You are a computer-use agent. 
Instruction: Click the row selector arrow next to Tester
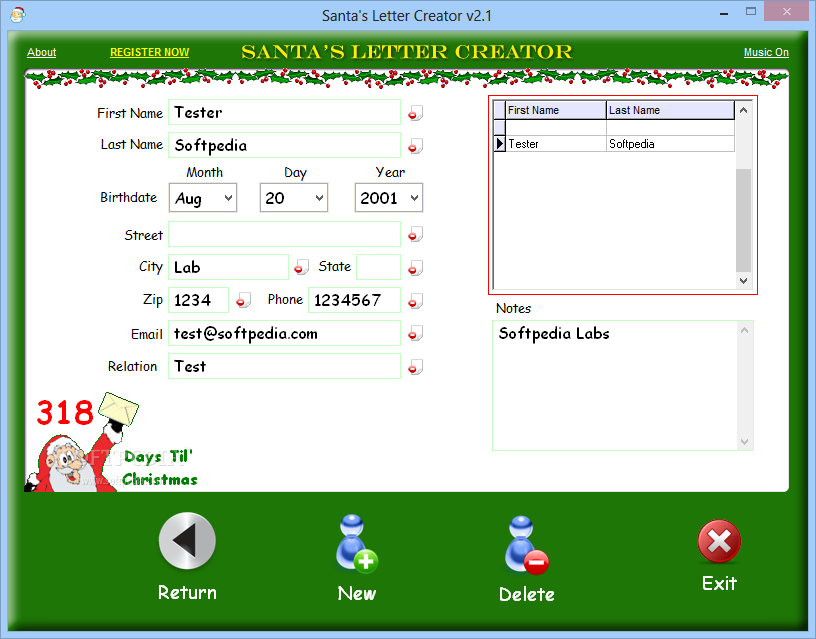tap(500, 144)
